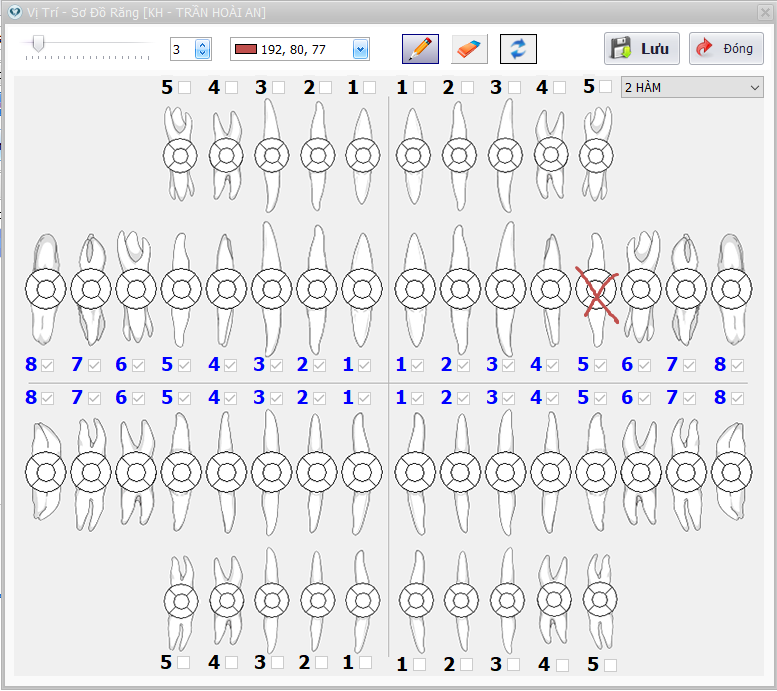Tick the bottom-left baby tooth 5 checkbox
Viewport: 777px width, 691px height.
[x=183, y=663]
